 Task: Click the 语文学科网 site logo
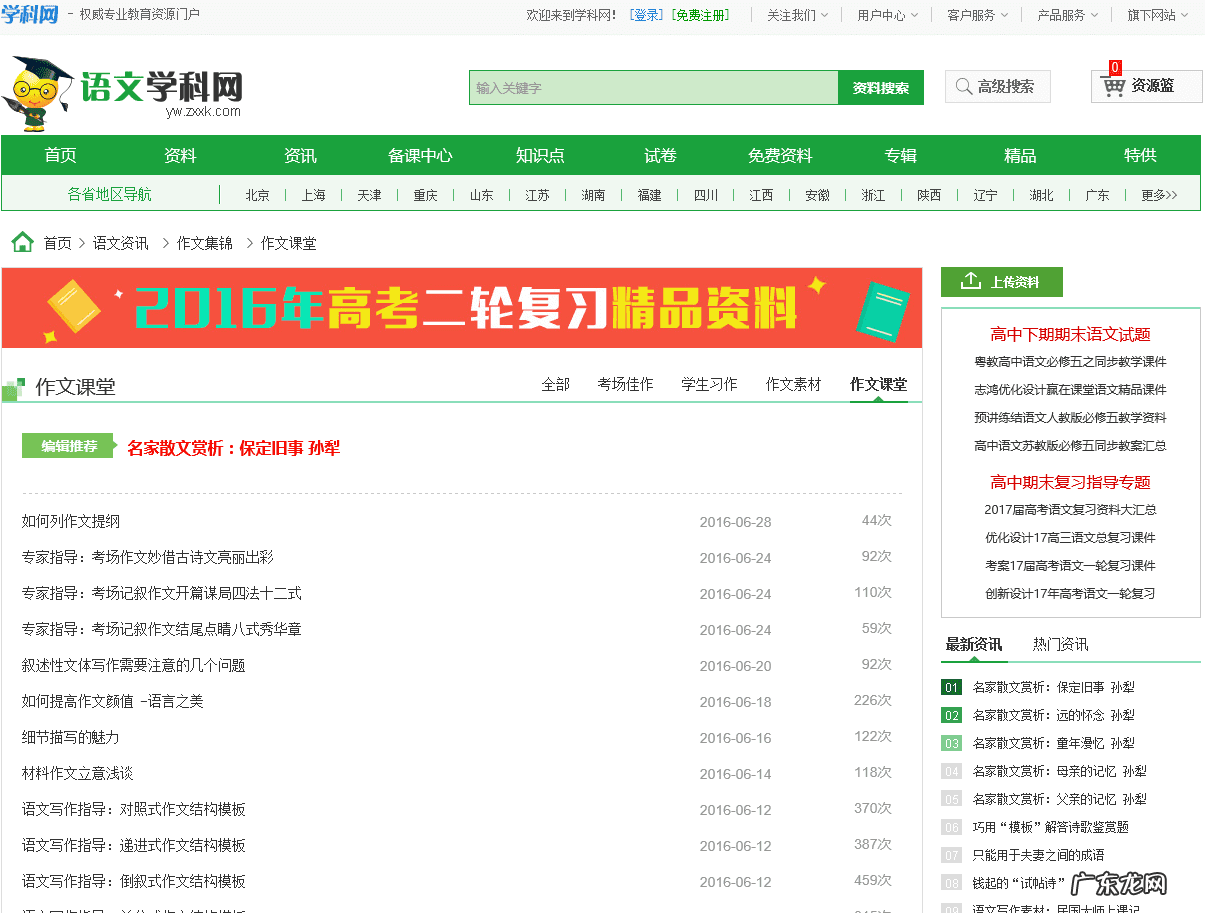(x=160, y=86)
